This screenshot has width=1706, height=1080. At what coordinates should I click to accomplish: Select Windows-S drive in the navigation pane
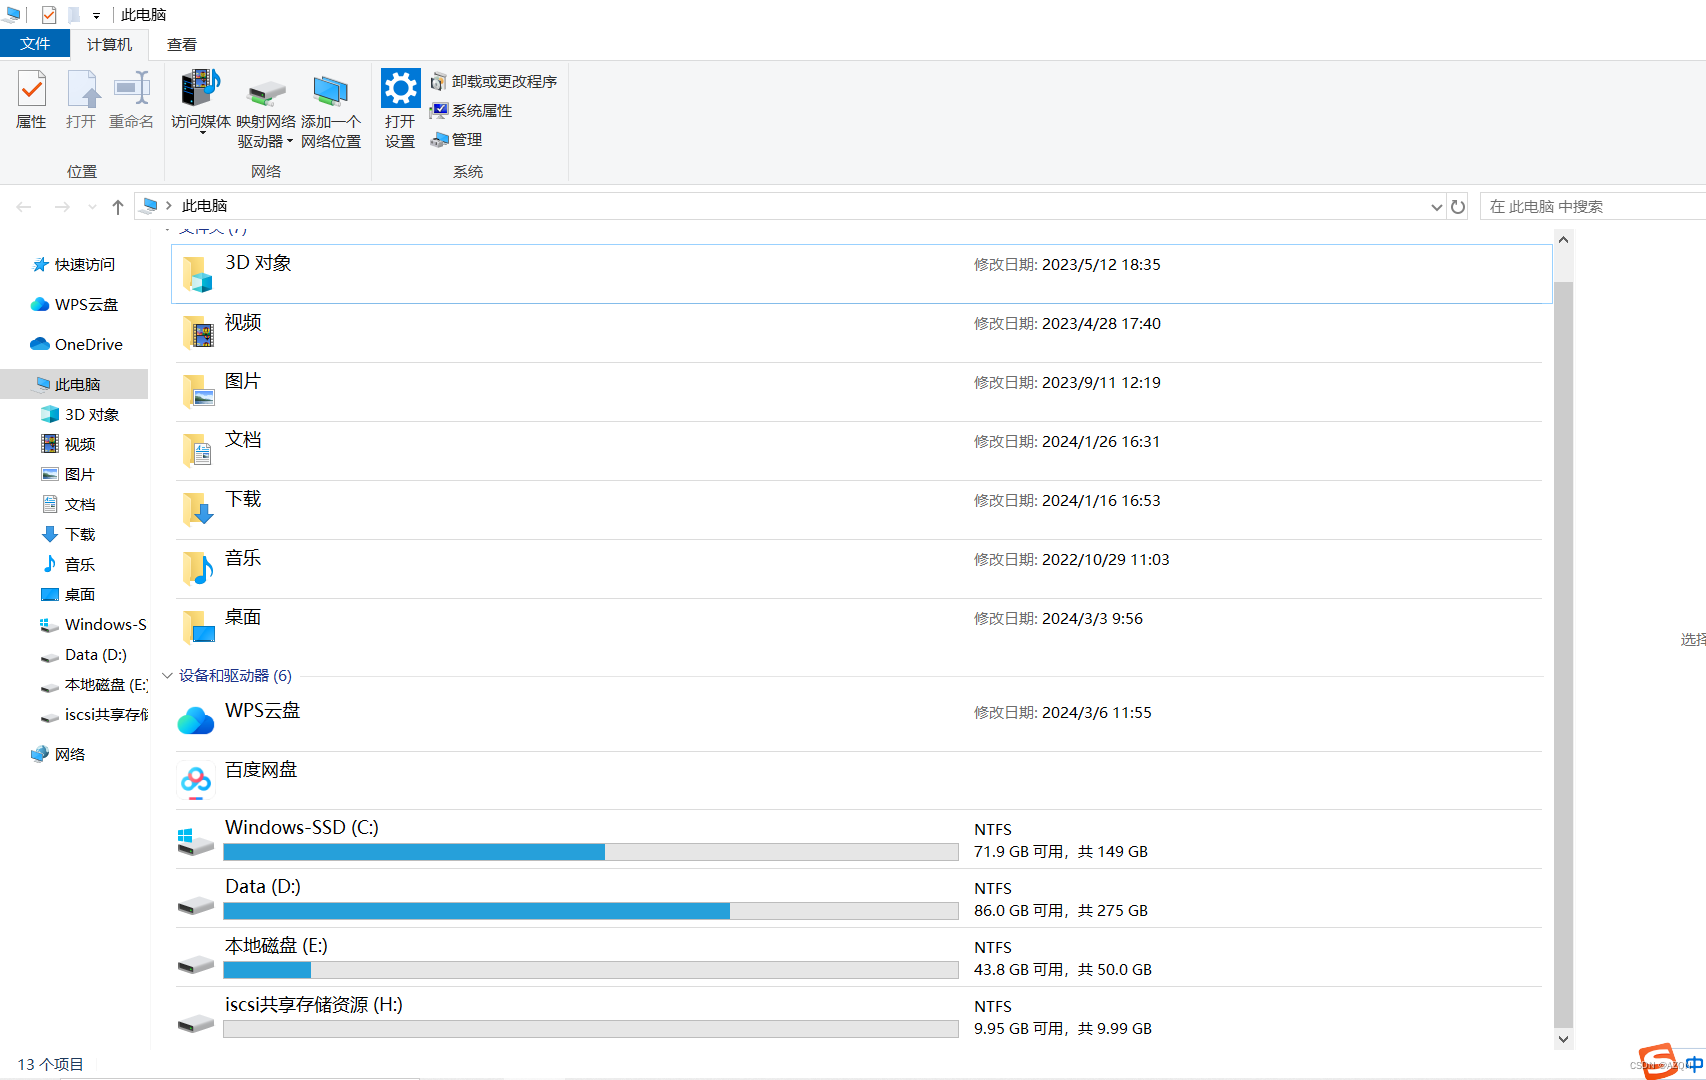(x=93, y=624)
